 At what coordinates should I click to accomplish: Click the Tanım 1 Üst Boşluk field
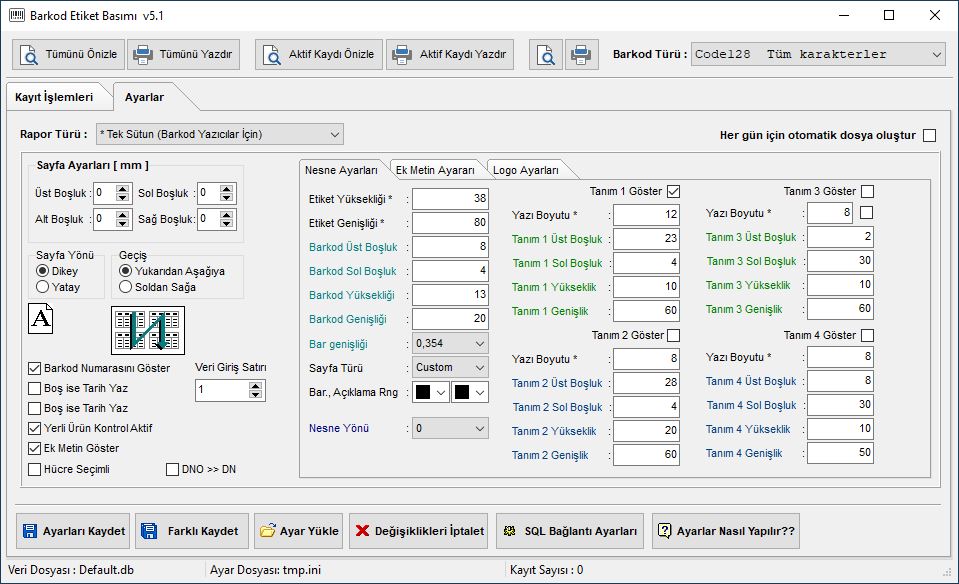[646, 238]
